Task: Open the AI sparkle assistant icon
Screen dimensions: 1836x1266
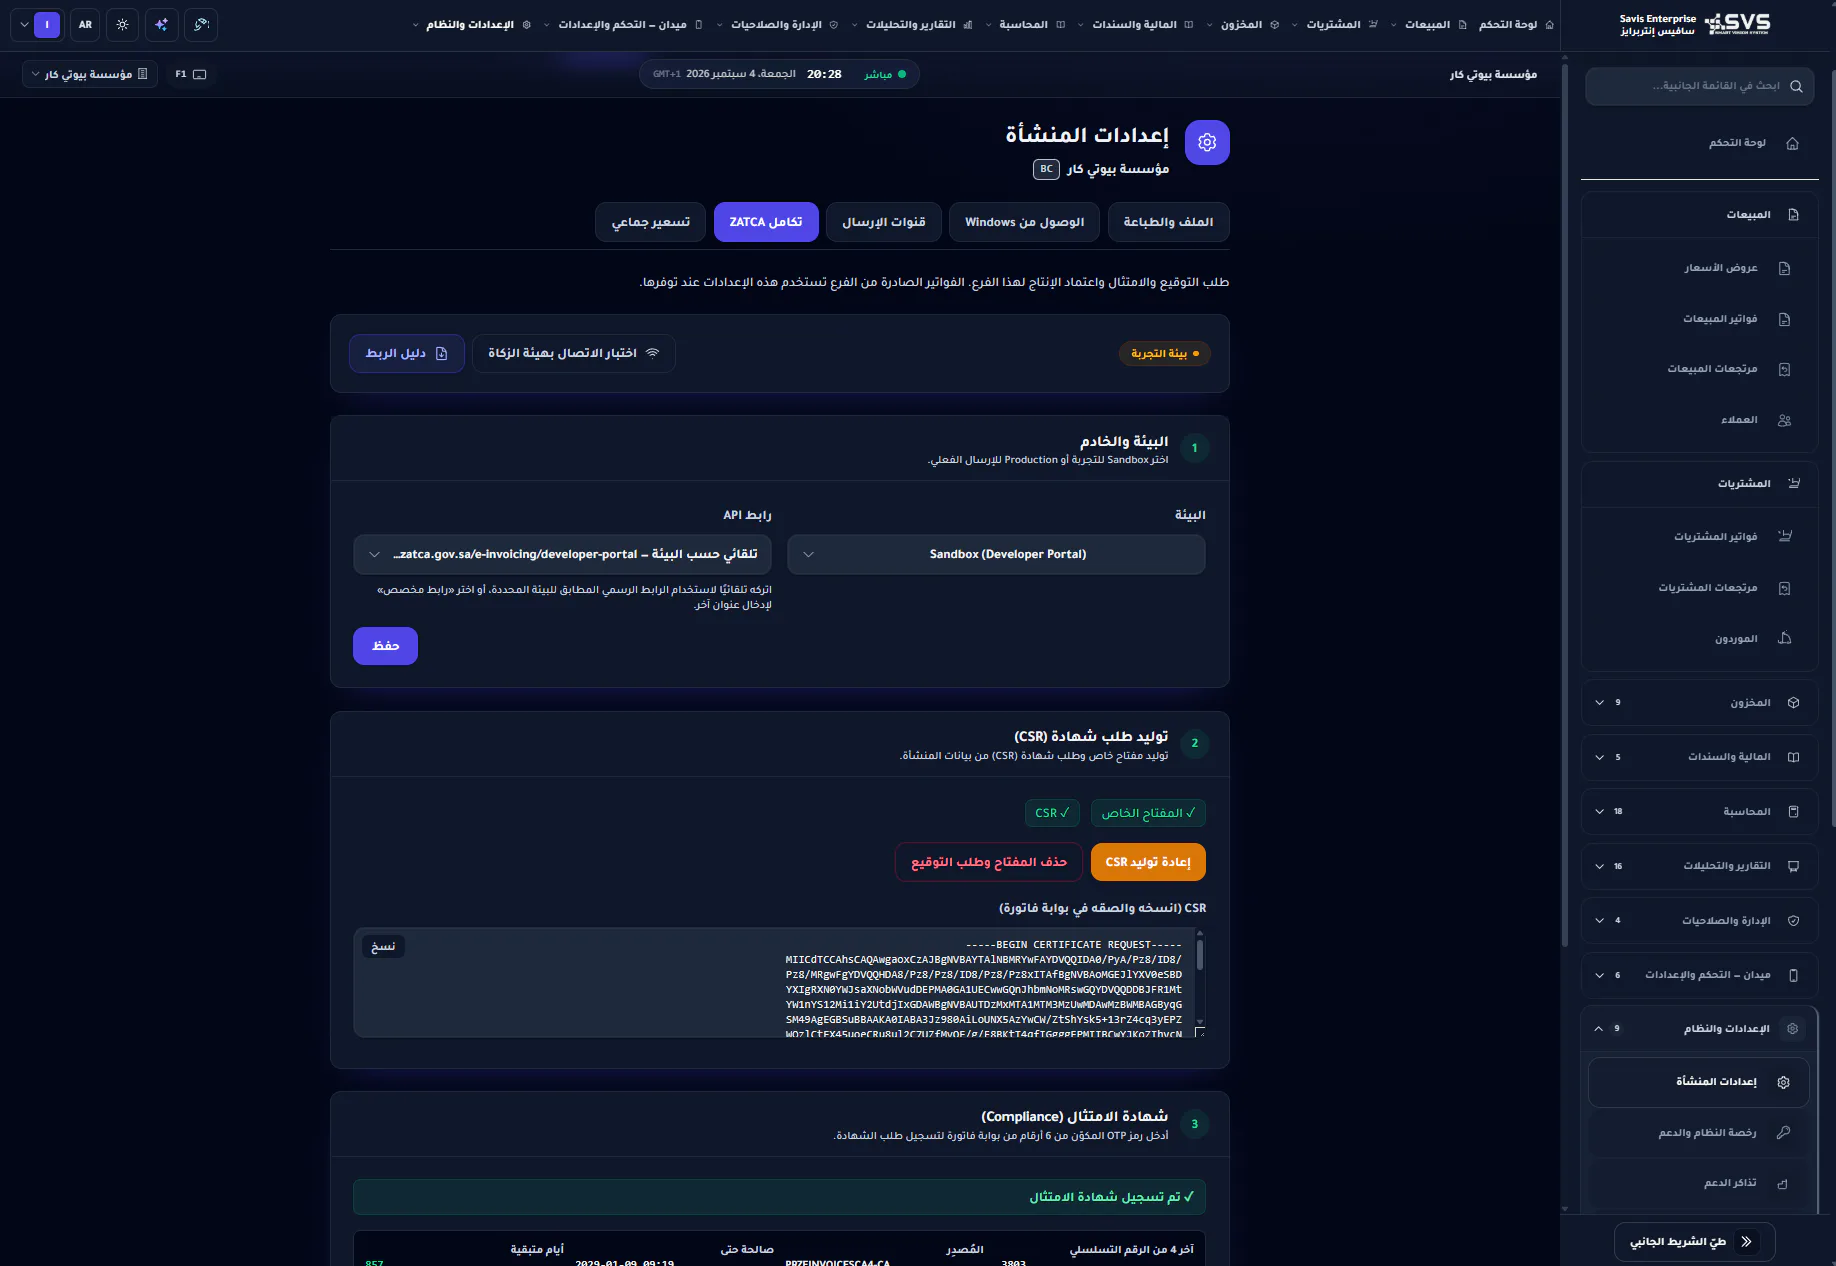Action: [162, 25]
